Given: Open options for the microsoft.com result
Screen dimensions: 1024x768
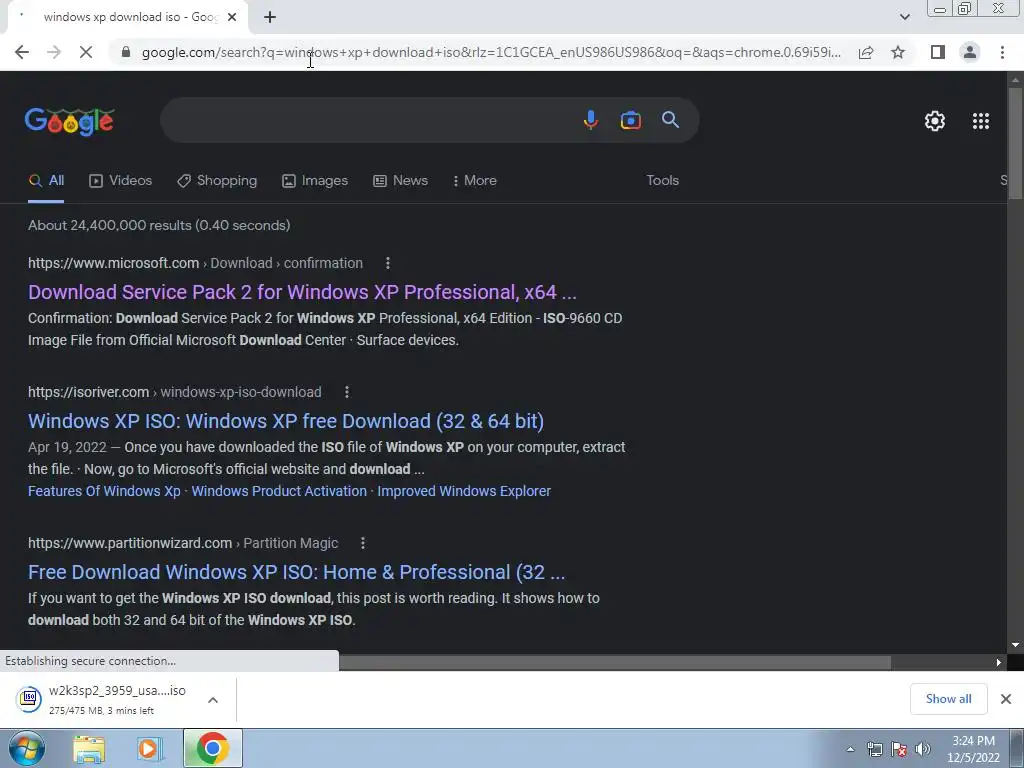Looking at the screenshot, I should pos(388,263).
